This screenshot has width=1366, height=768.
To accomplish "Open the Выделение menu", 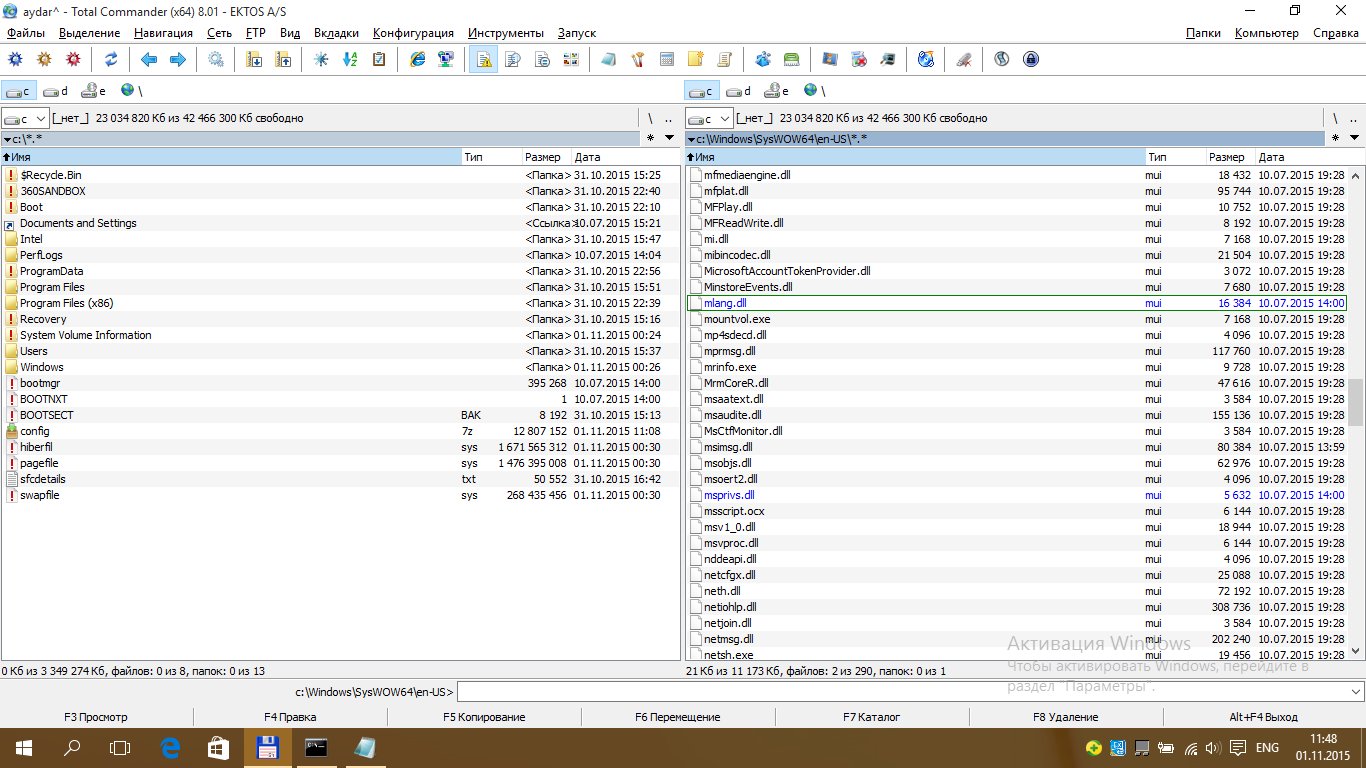I will point(89,33).
